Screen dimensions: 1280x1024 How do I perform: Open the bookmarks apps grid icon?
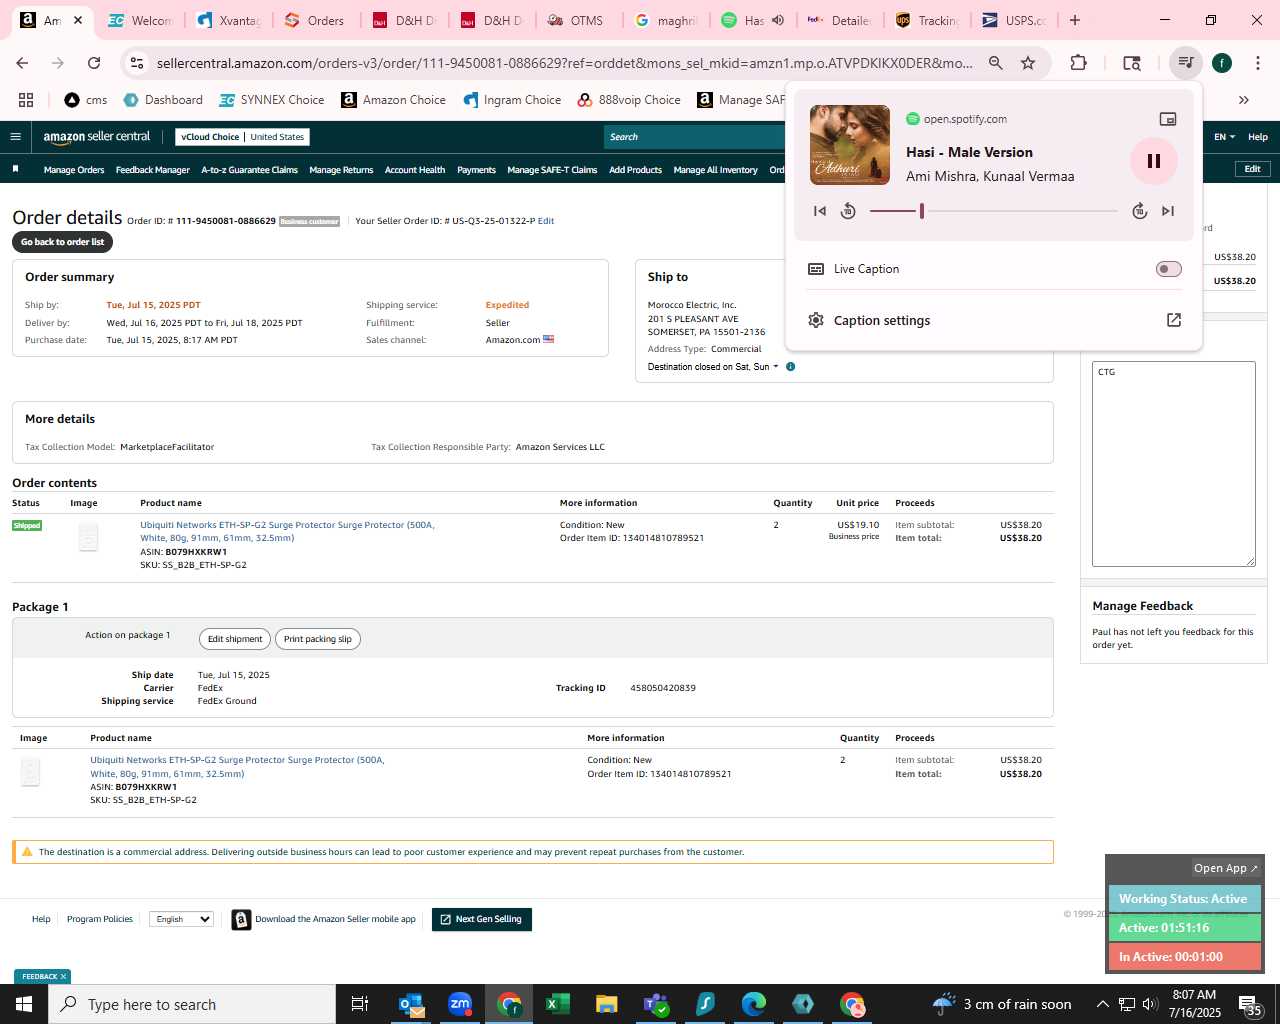click(26, 100)
